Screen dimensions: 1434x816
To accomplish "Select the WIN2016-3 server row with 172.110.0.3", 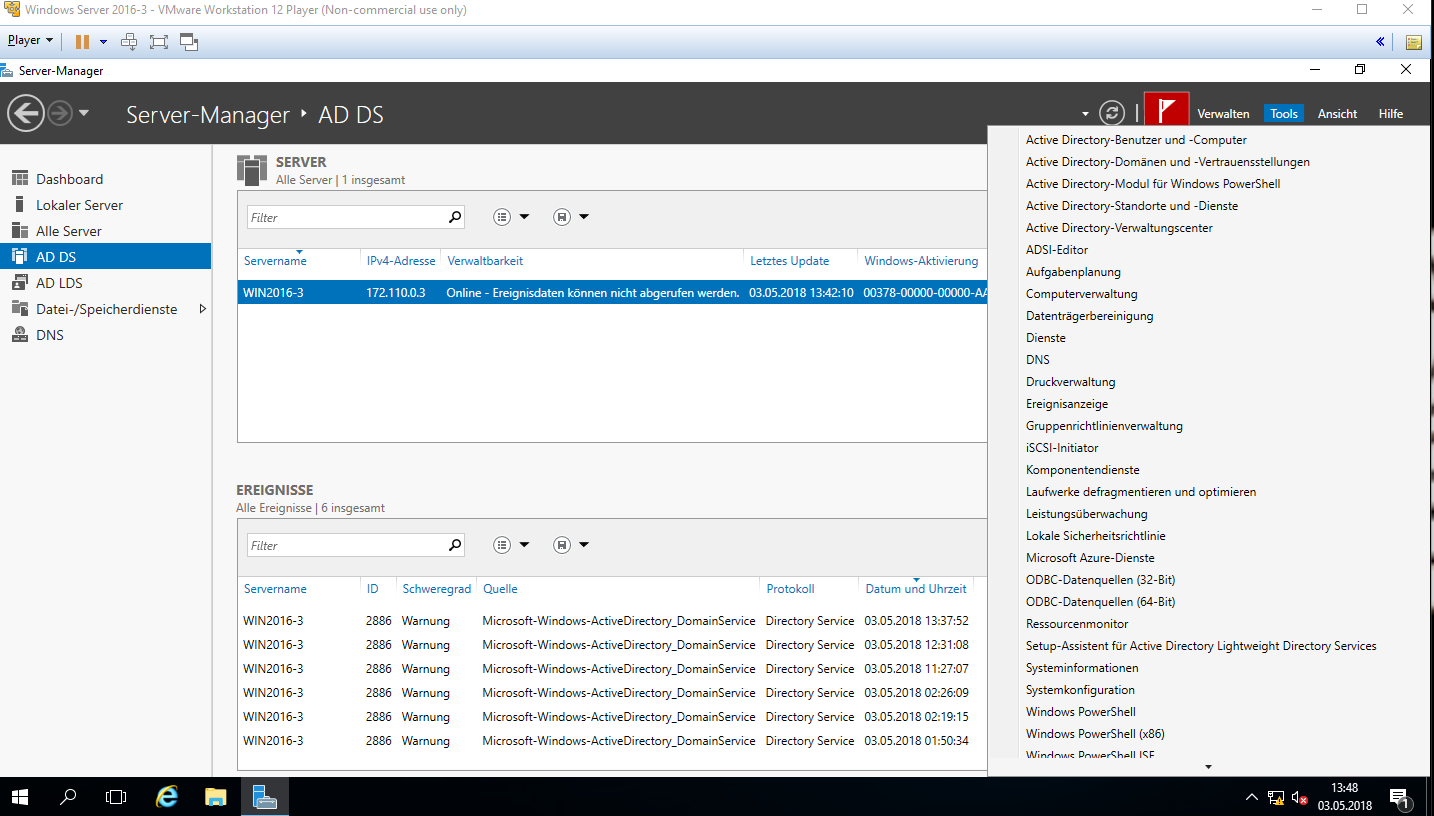I will [x=612, y=293].
